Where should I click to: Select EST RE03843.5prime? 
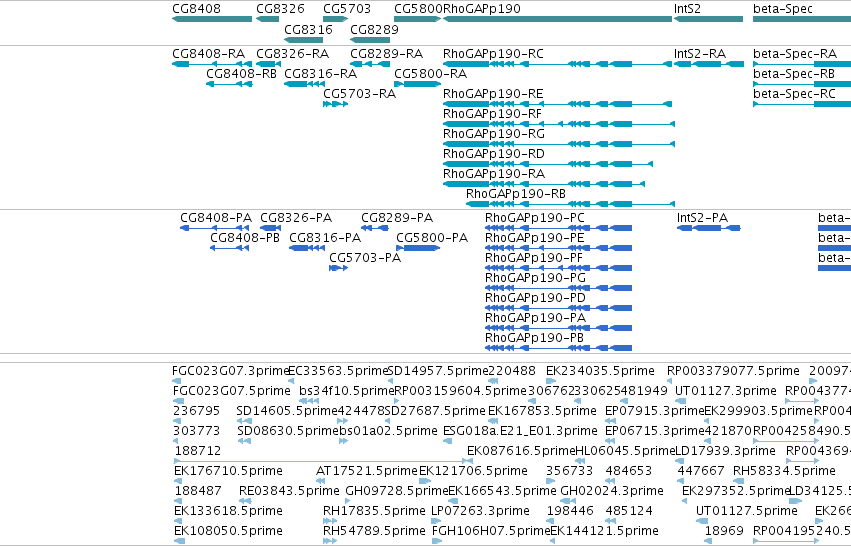246,502
